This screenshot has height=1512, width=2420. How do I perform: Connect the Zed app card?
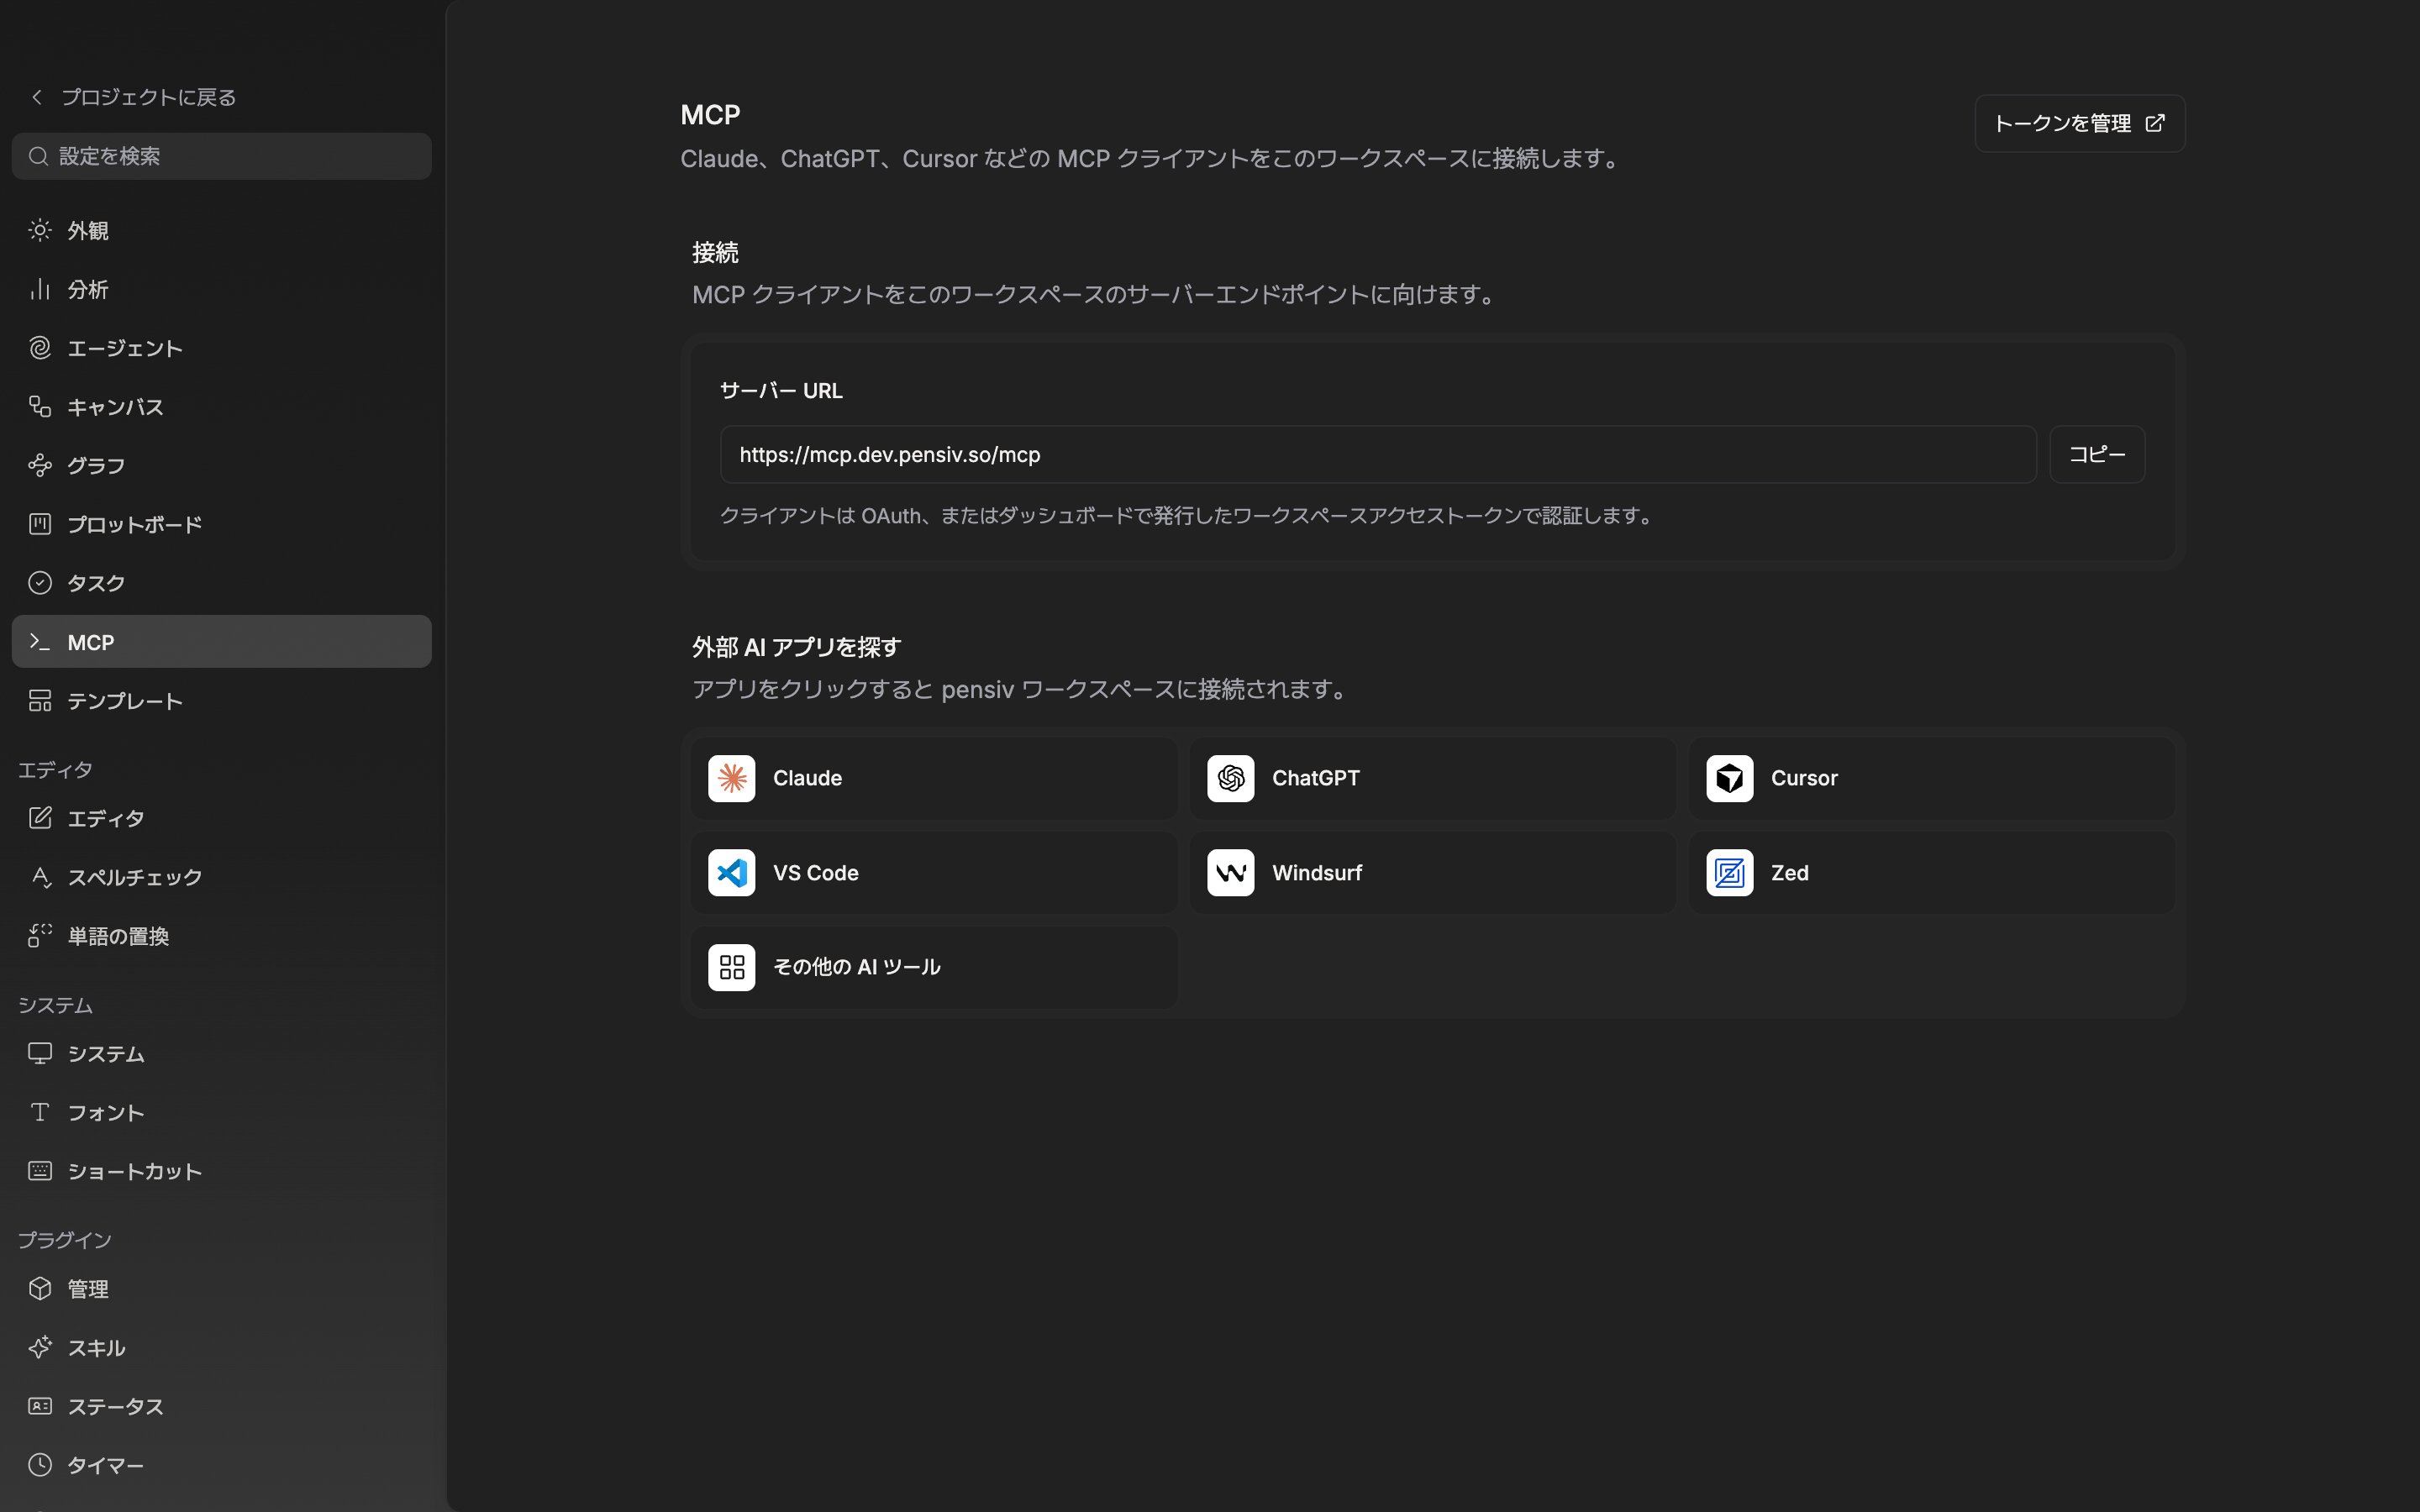click(1931, 873)
